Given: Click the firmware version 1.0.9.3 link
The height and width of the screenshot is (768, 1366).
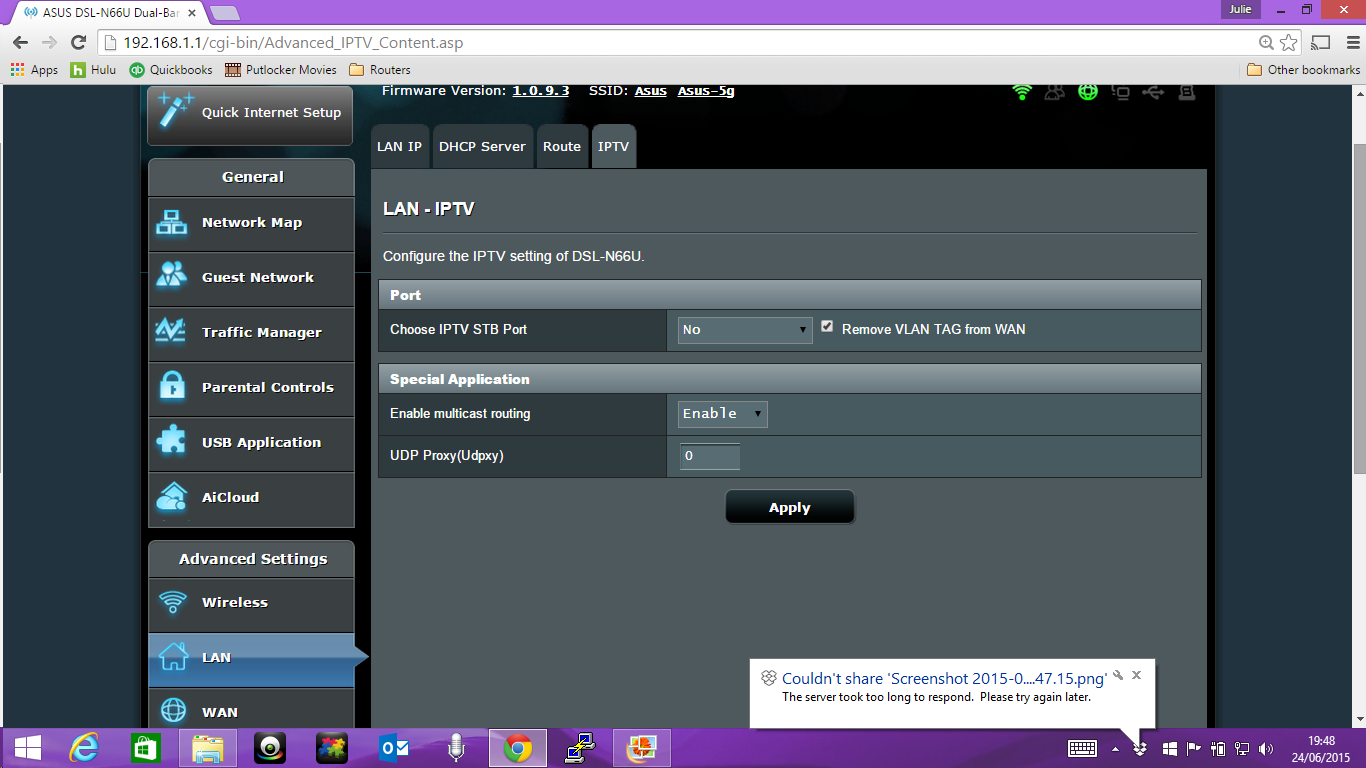Looking at the screenshot, I should click(541, 91).
